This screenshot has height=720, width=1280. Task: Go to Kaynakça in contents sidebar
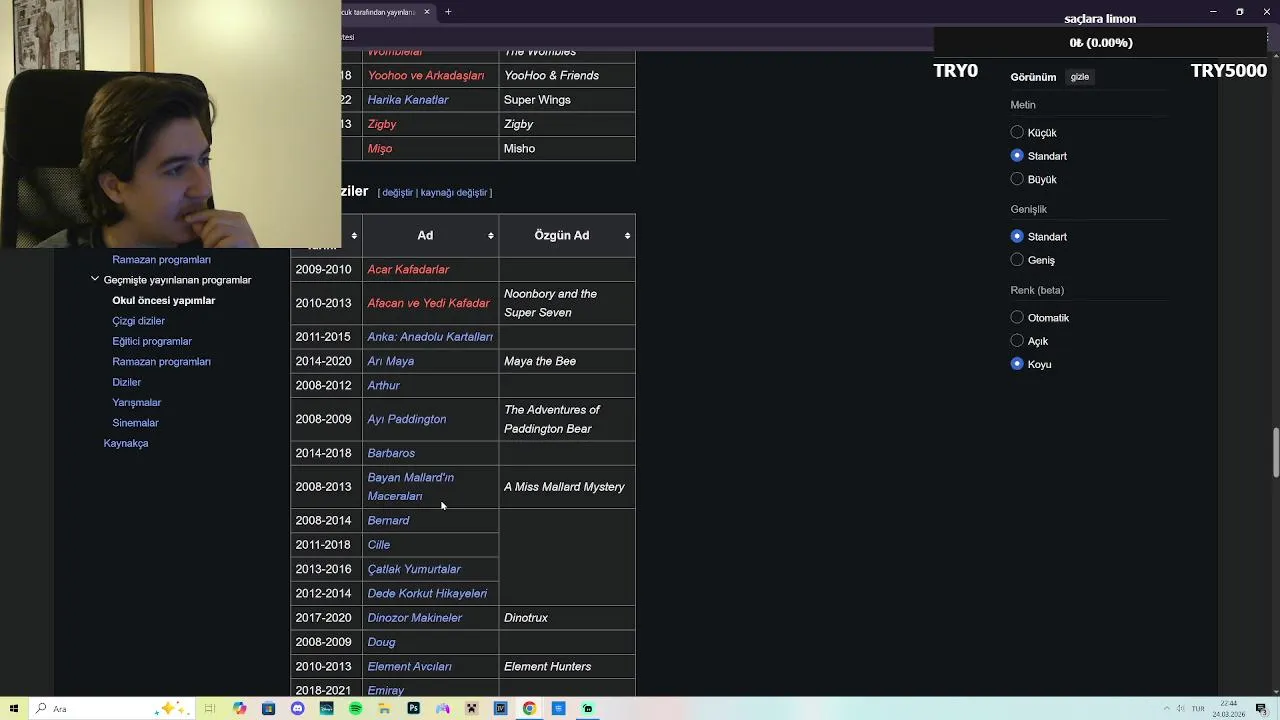click(126, 443)
